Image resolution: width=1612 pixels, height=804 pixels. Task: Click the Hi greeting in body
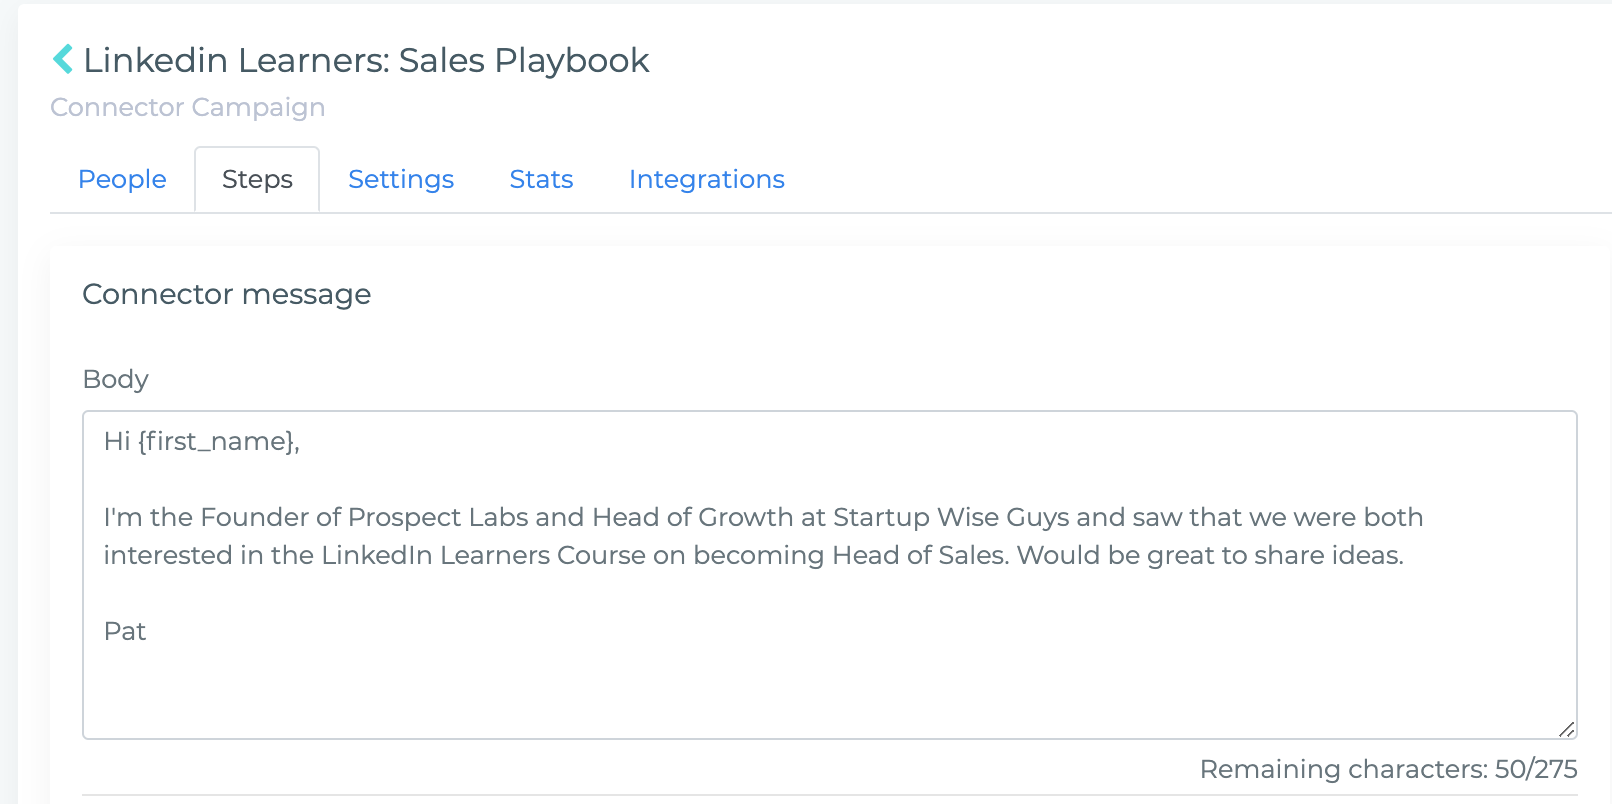(x=116, y=441)
